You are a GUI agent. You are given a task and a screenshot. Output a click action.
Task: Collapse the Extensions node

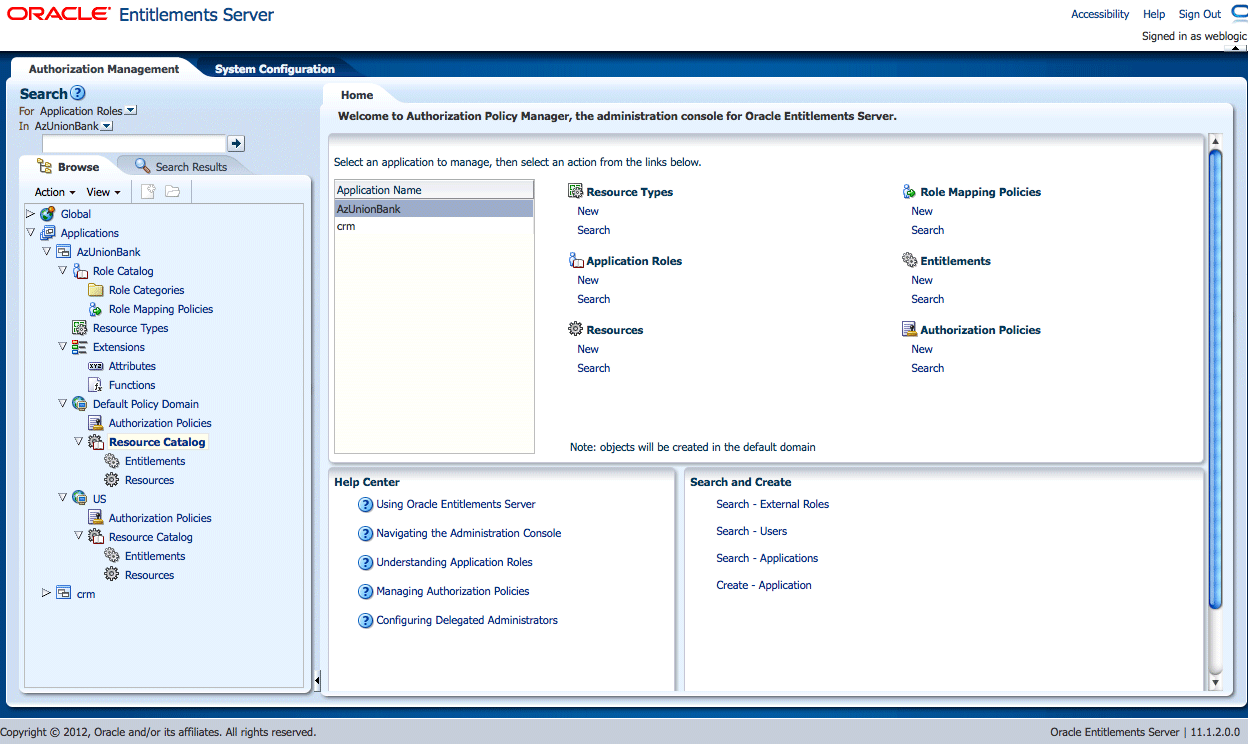63,347
